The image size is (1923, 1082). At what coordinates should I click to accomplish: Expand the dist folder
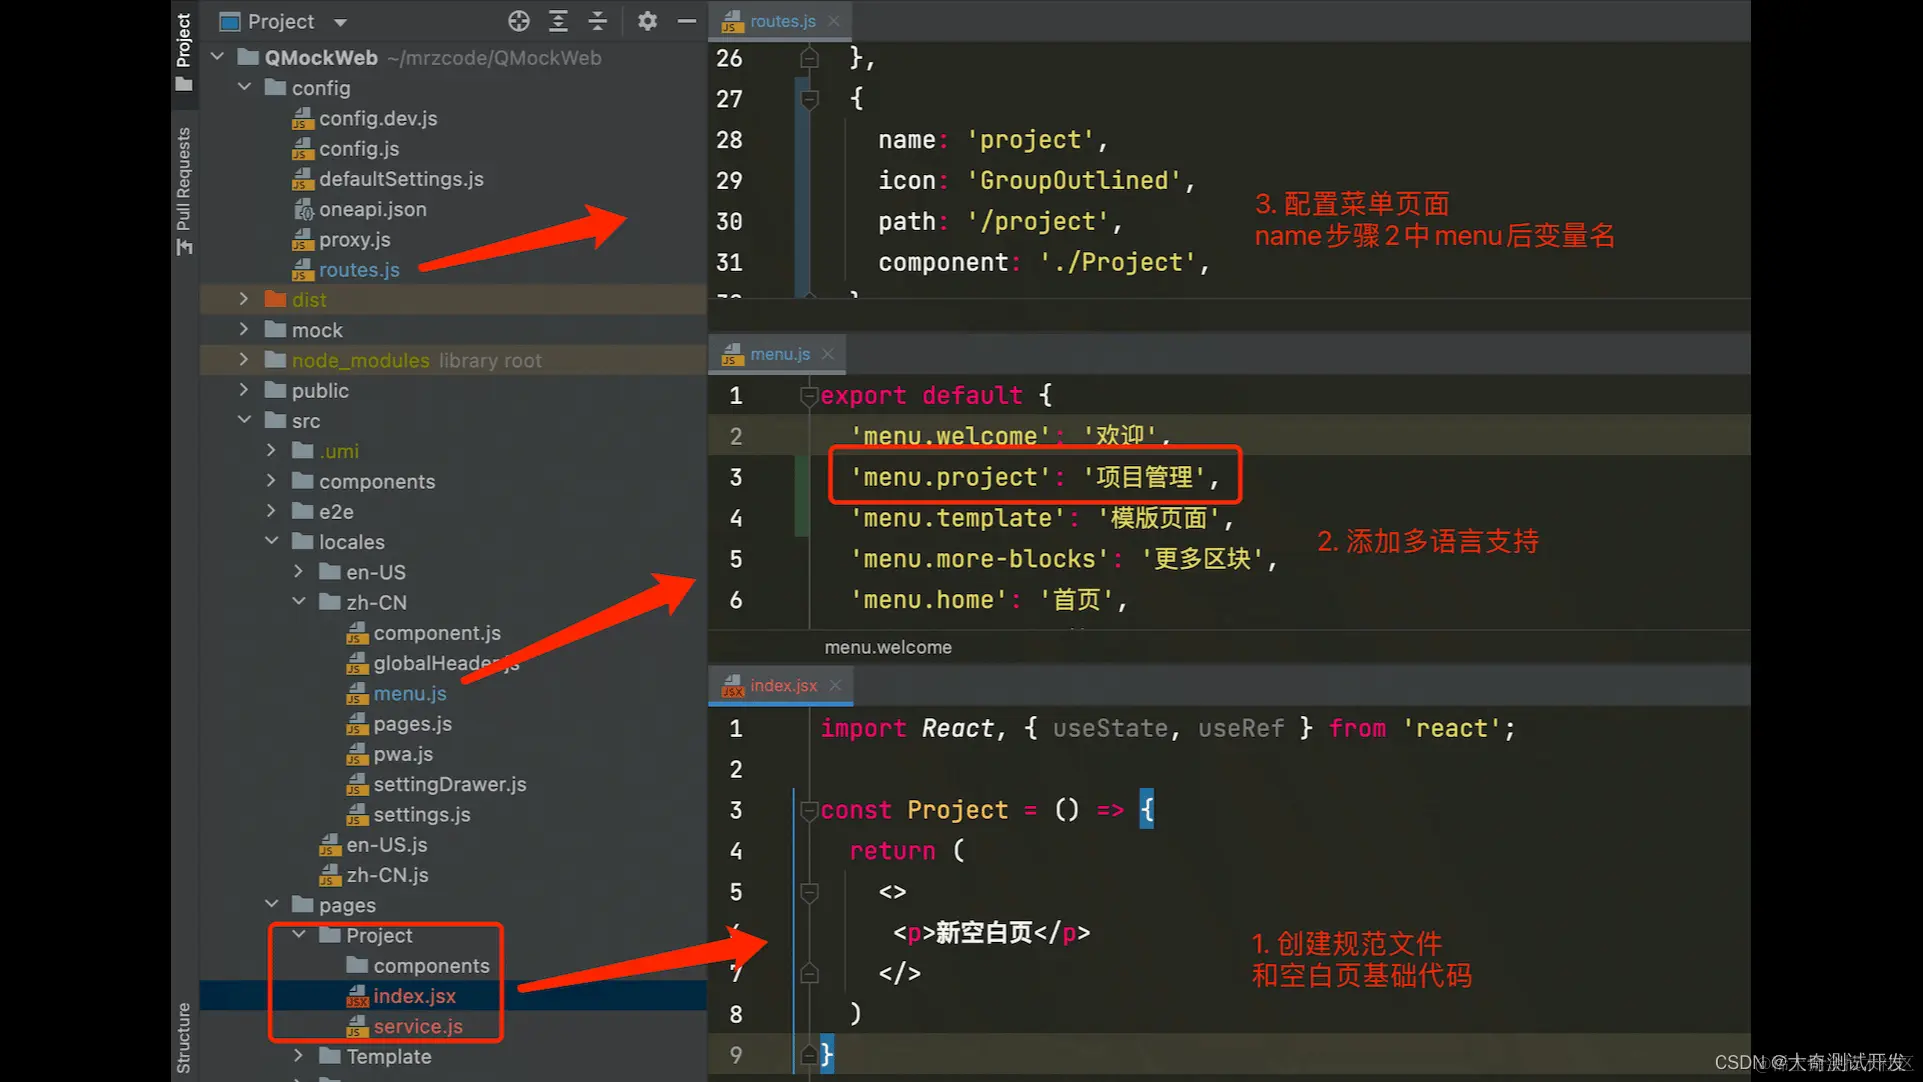click(x=244, y=299)
